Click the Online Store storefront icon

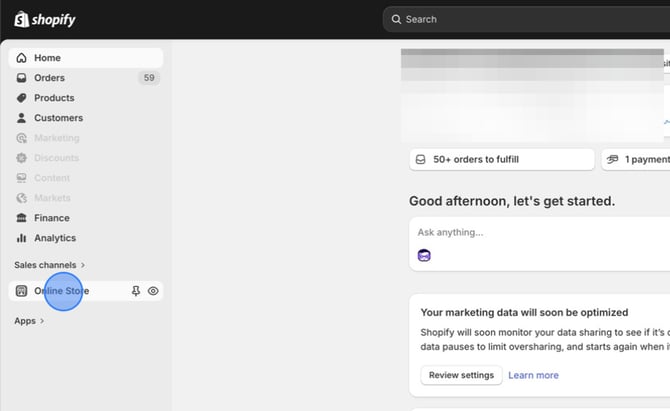(x=21, y=291)
